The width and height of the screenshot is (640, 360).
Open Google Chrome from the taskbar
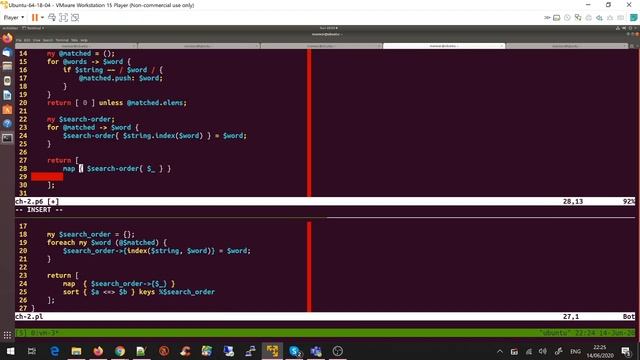point(120,351)
